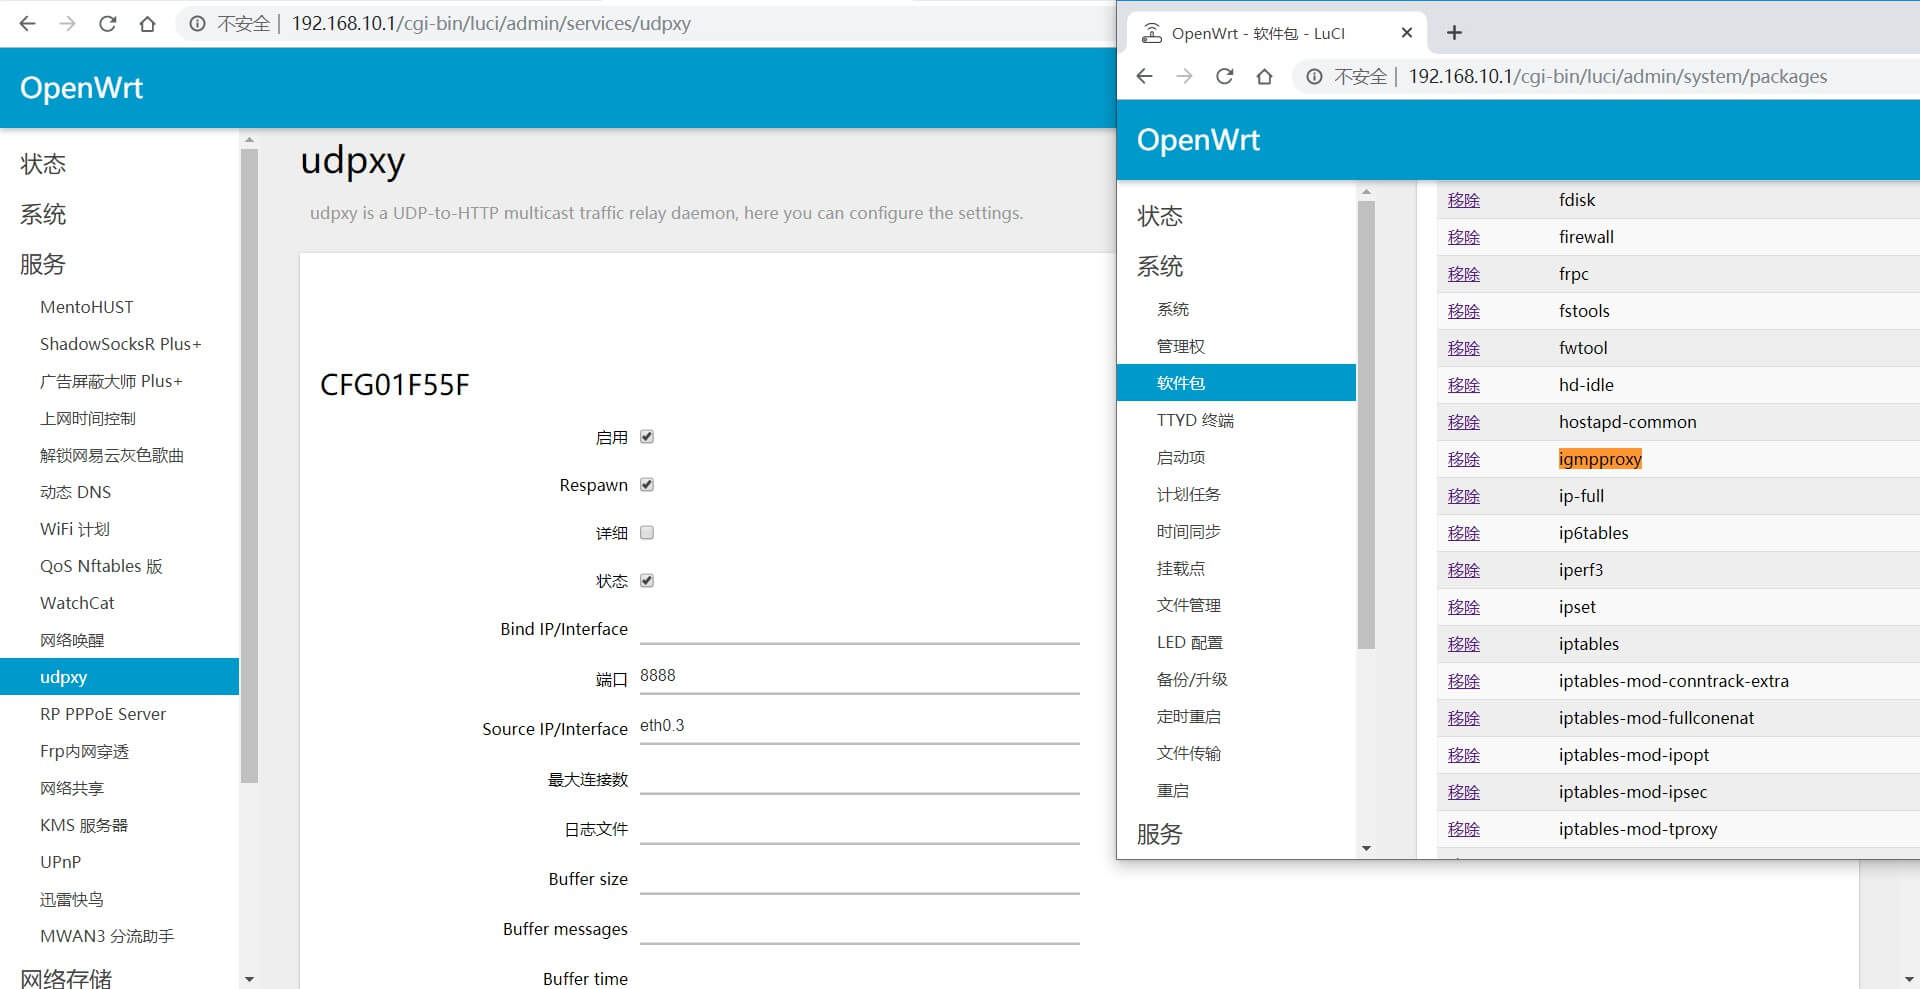Open a new browser tab with plus icon
The width and height of the screenshot is (1920, 989).
pos(1454,33)
